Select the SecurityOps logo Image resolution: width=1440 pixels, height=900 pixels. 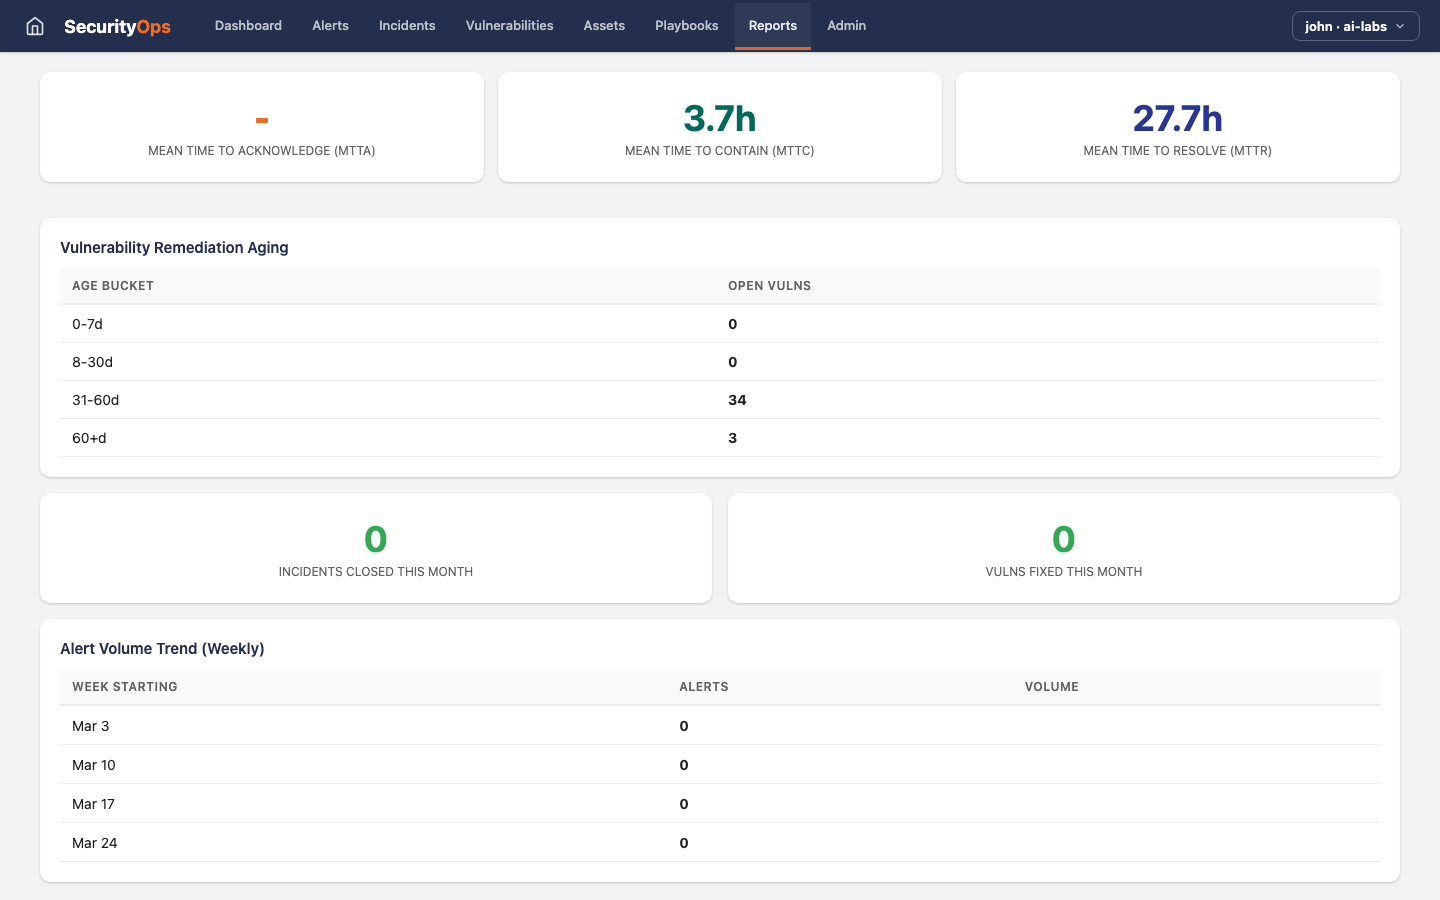116,26
